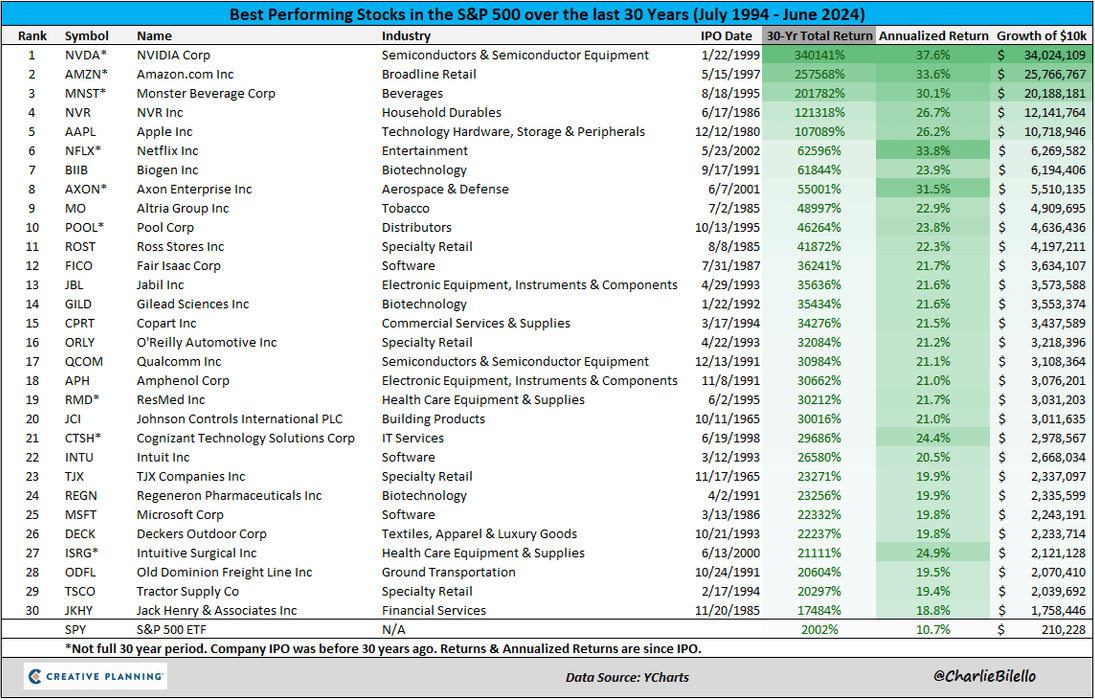Click the 257568% total return cell
This screenshot has height=700, width=1095.
[819, 74]
